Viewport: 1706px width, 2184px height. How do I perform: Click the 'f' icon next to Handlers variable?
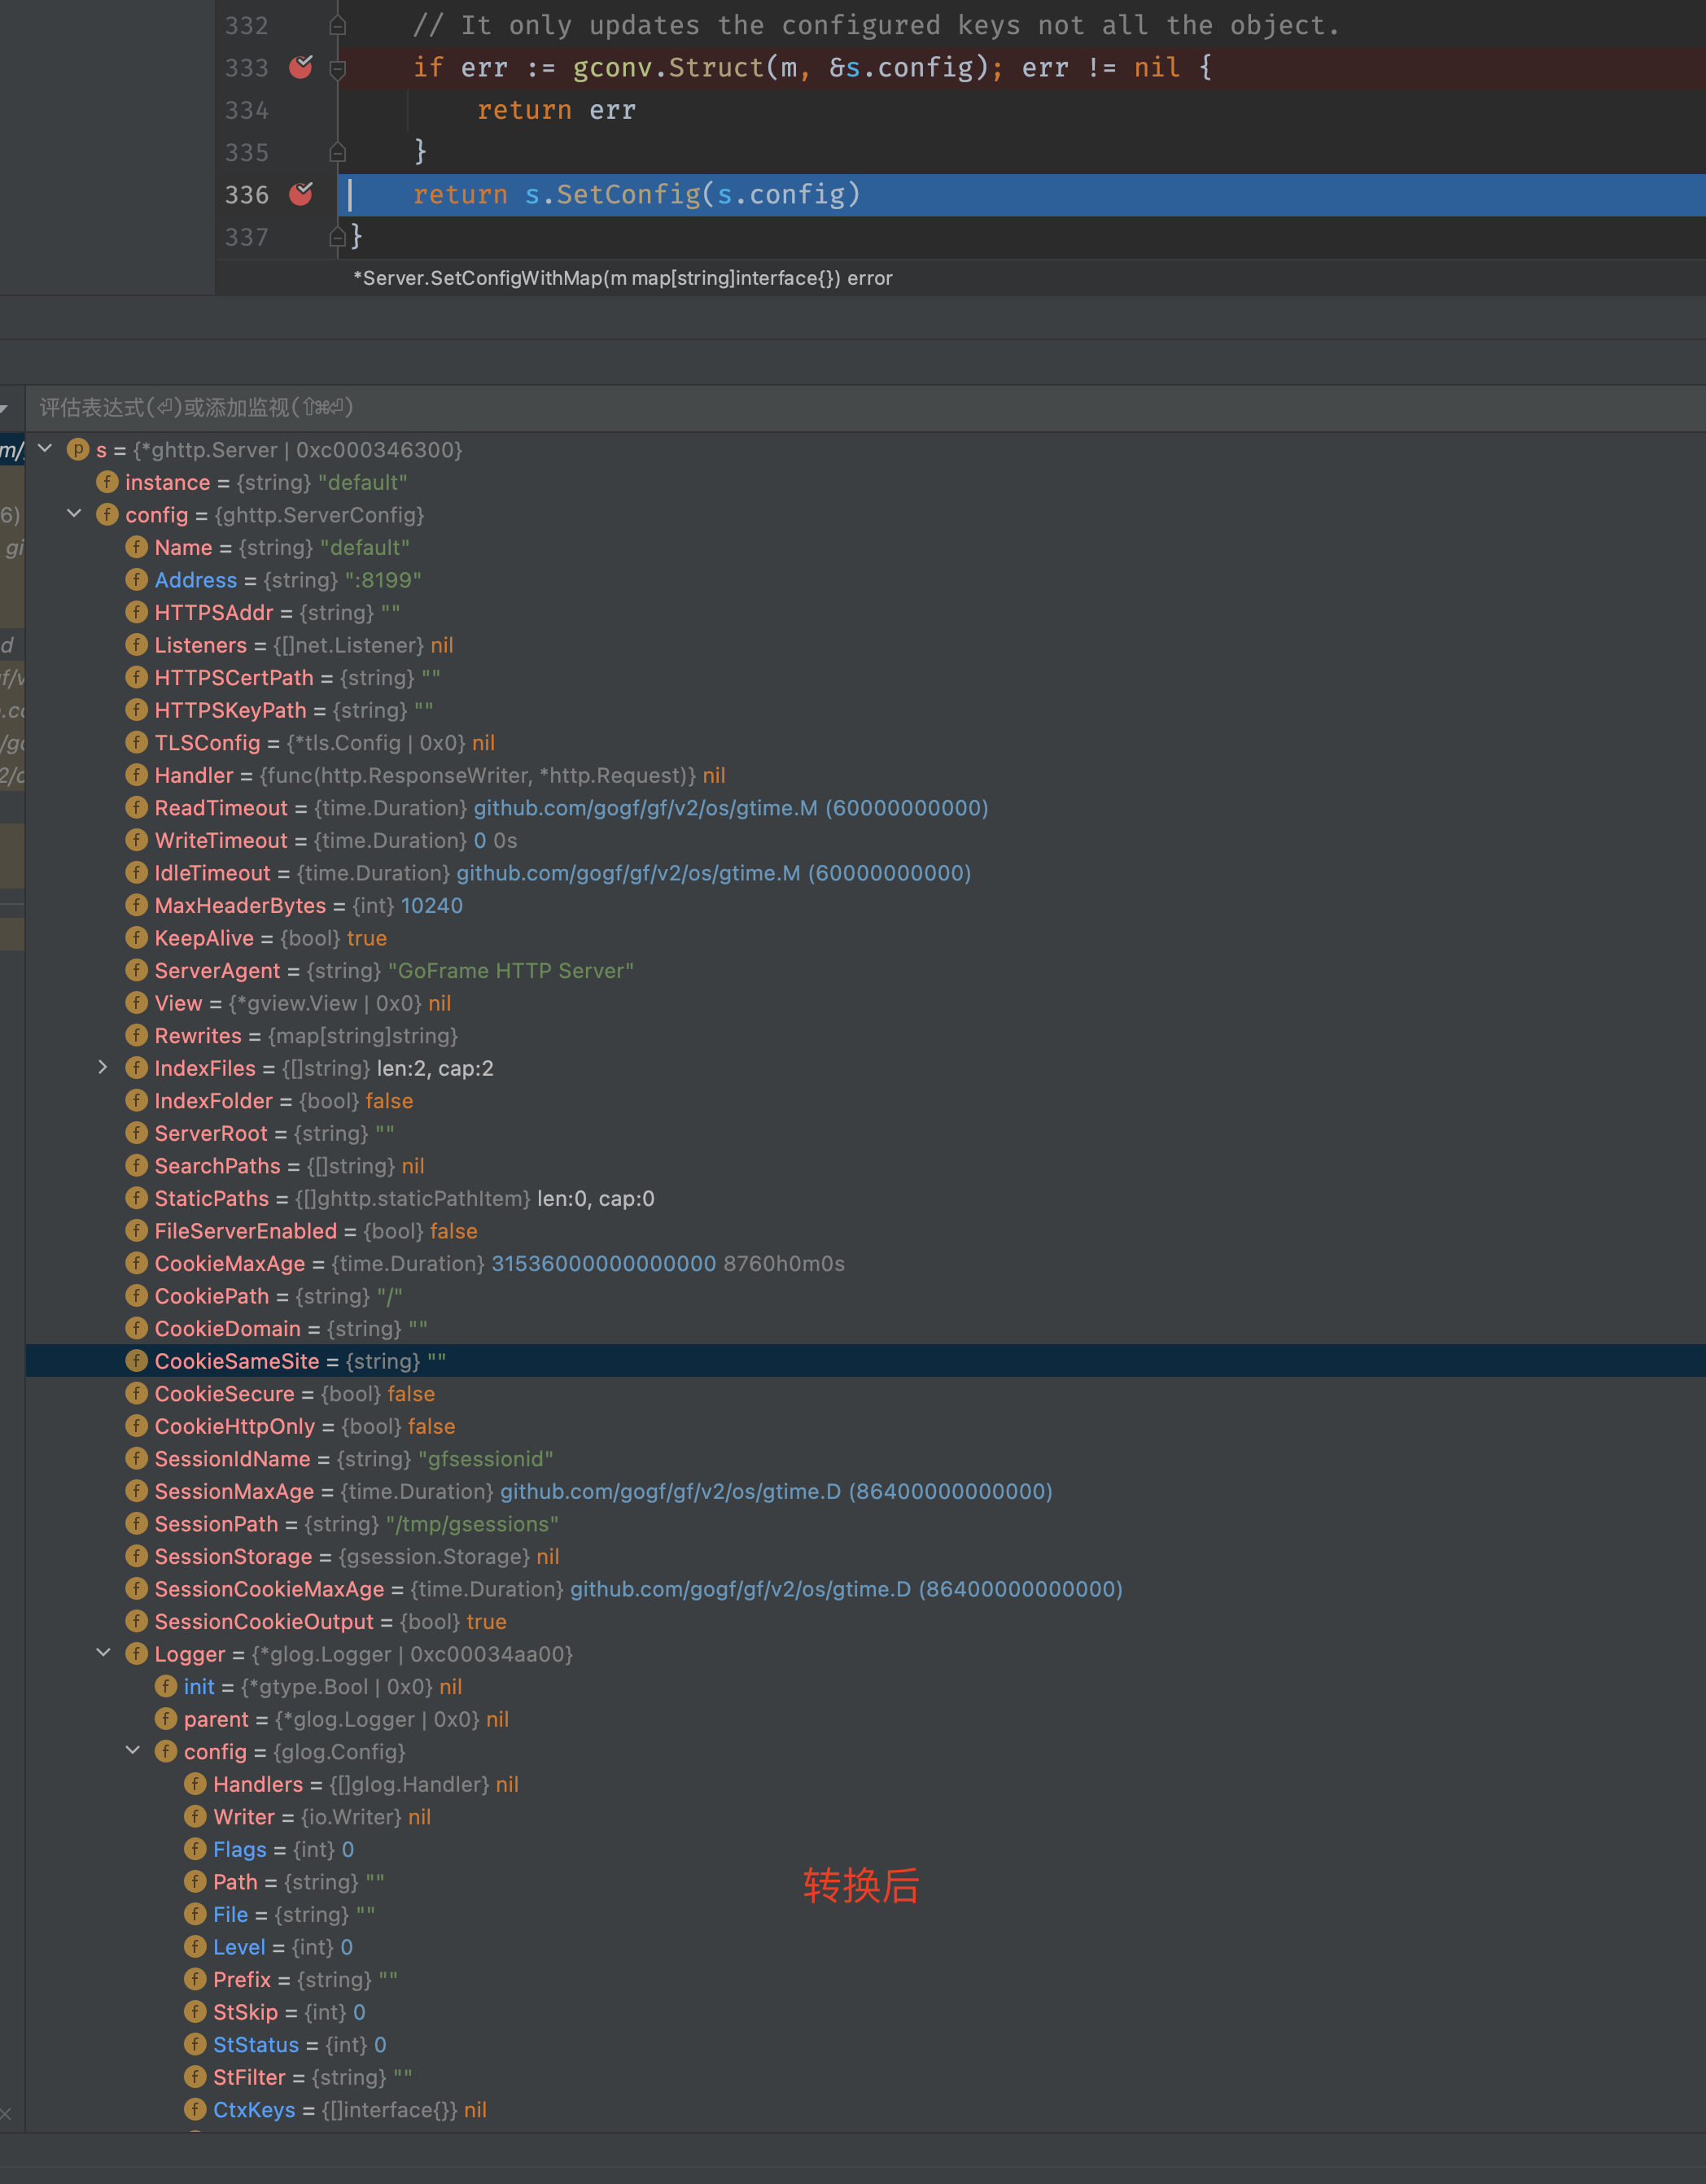tap(195, 1784)
